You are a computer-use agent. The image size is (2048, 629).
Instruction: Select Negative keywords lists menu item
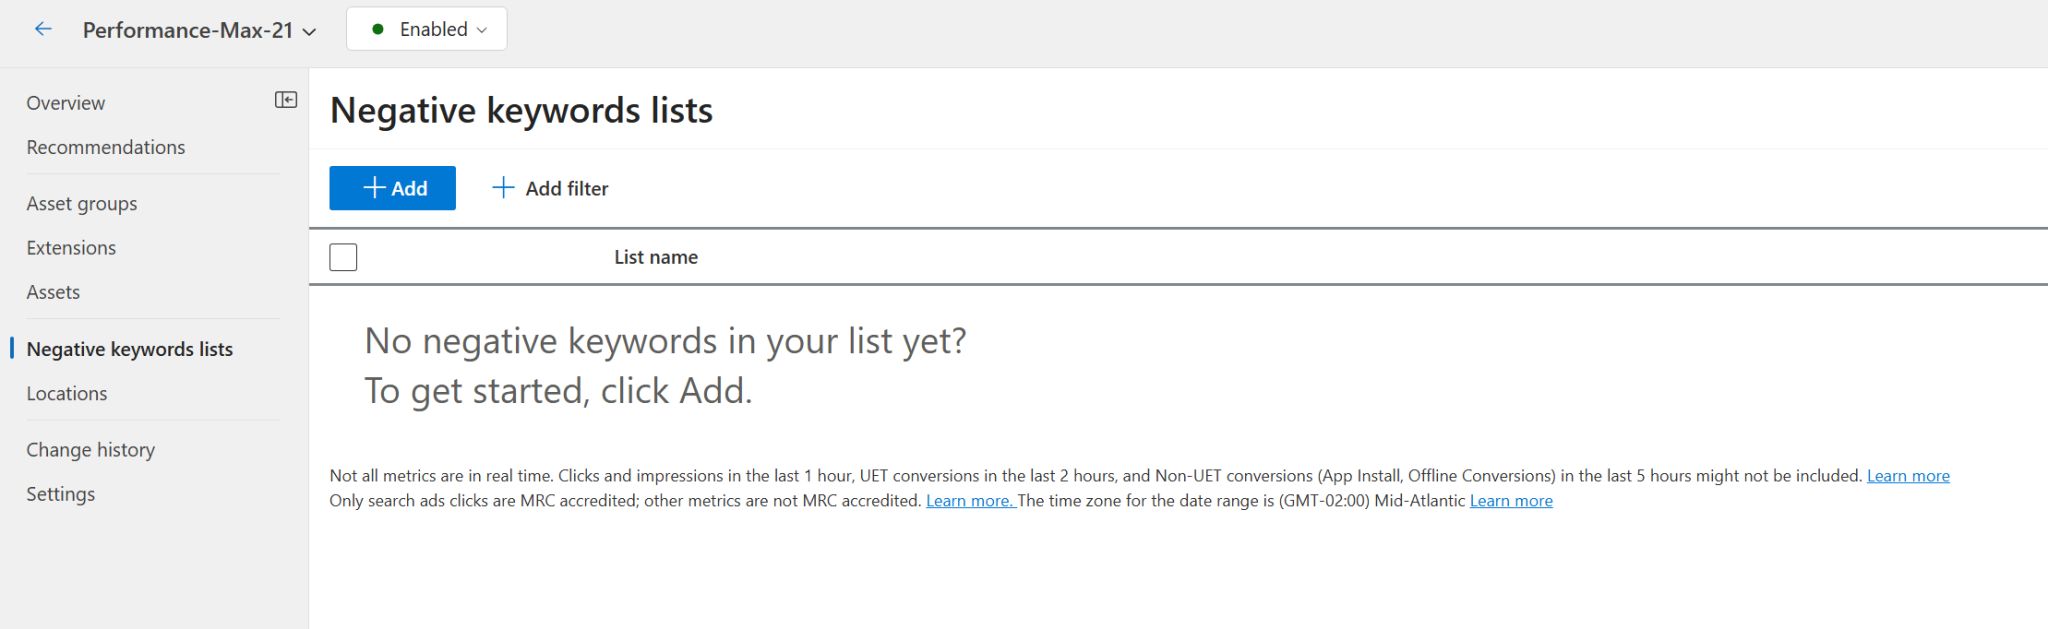(x=129, y=349)
